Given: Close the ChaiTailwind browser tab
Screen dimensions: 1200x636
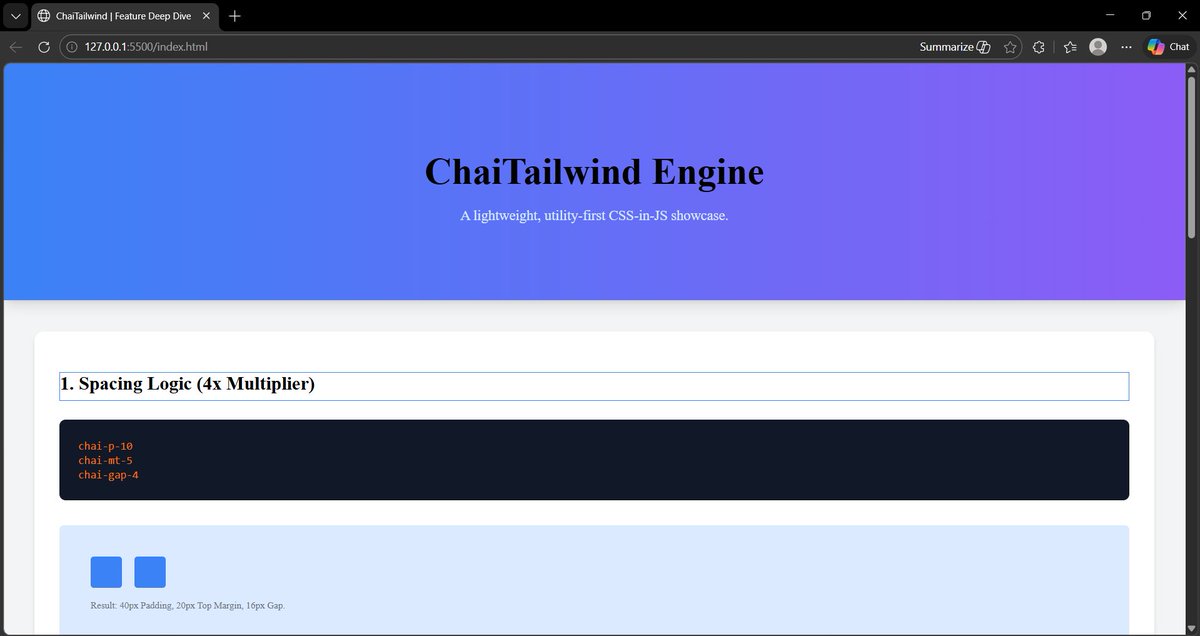Looking at the screenshot, I should click(207, 16).
